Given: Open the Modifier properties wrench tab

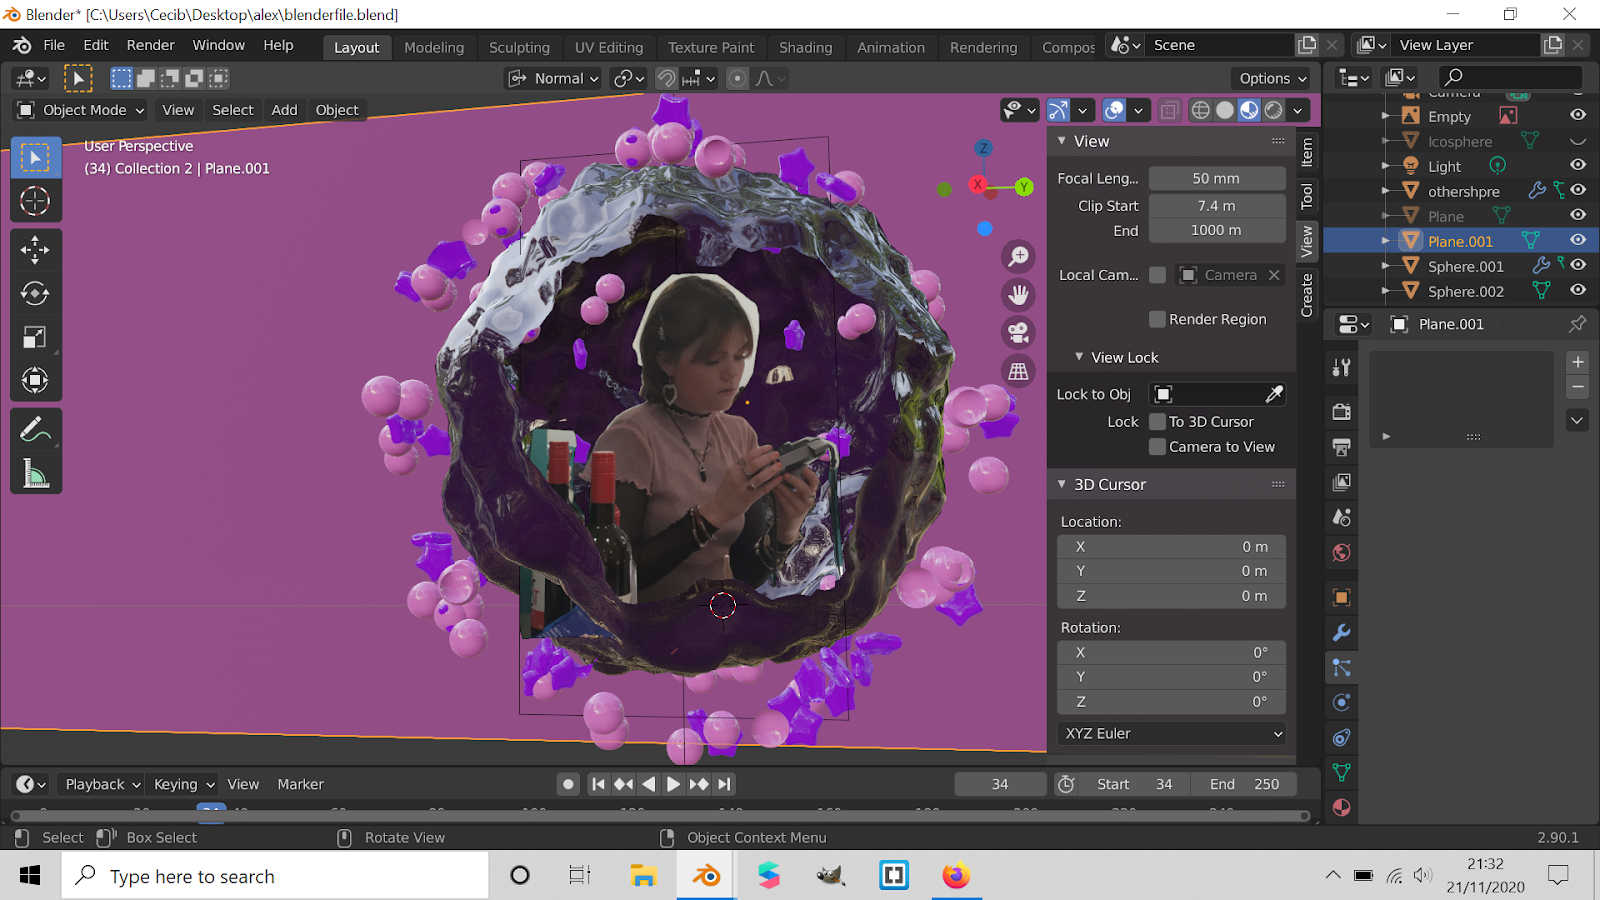Looking at the screenshot, I should point(1342,632).
